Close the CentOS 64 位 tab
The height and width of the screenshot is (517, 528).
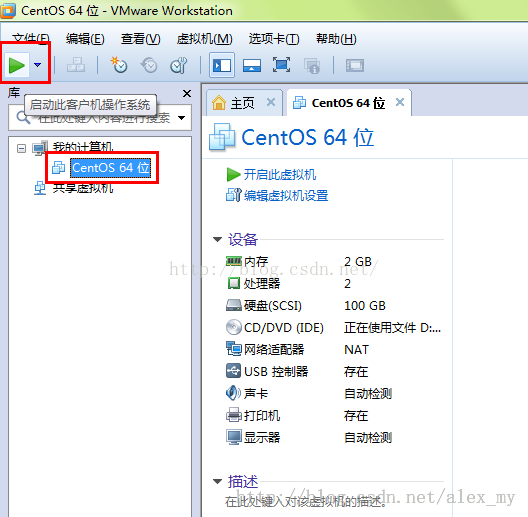point(400,102)
